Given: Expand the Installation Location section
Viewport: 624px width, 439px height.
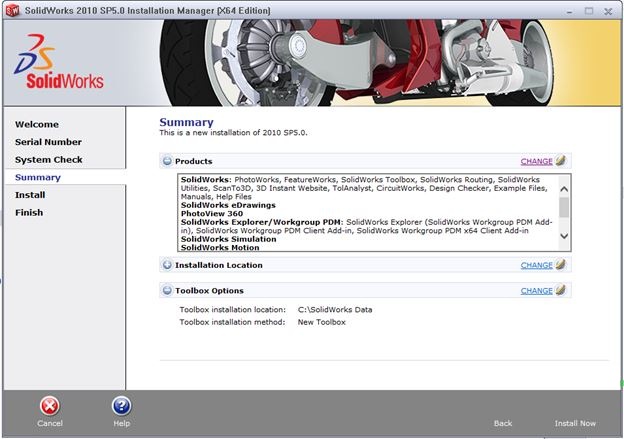Looking at the screenshot, I should (x=167, y=265).
